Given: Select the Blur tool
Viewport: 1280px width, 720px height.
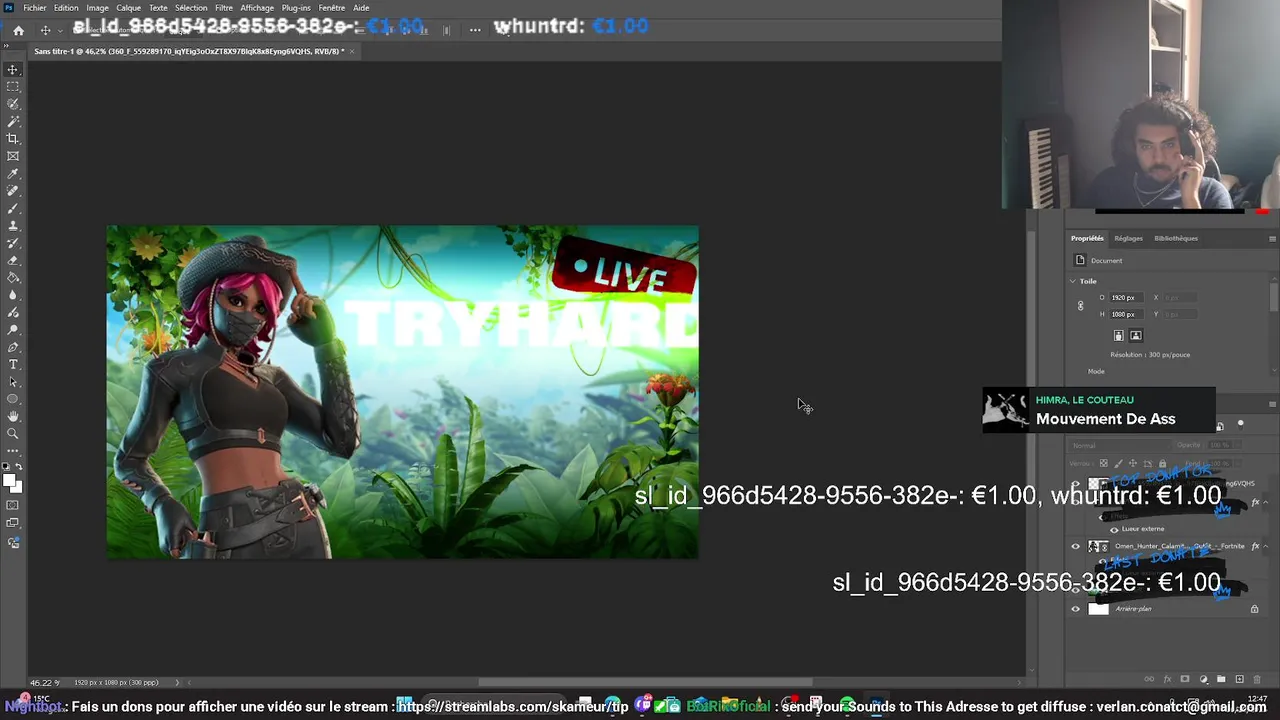Looking at the screenshot, I should pyautogui.click(x=13, y=295).
